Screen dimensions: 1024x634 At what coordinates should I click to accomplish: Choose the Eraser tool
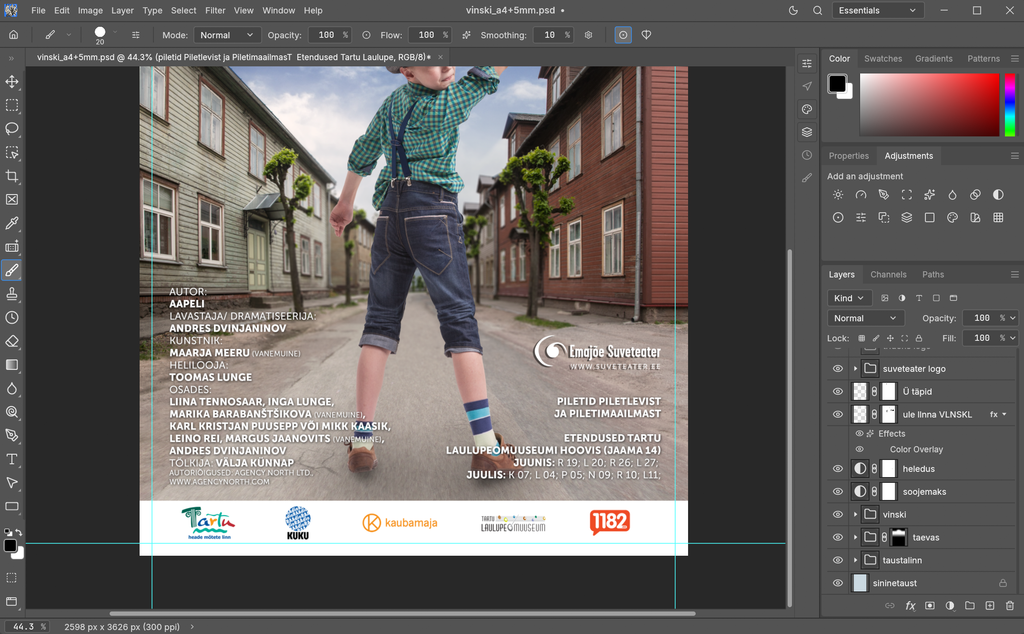point(12,341)
